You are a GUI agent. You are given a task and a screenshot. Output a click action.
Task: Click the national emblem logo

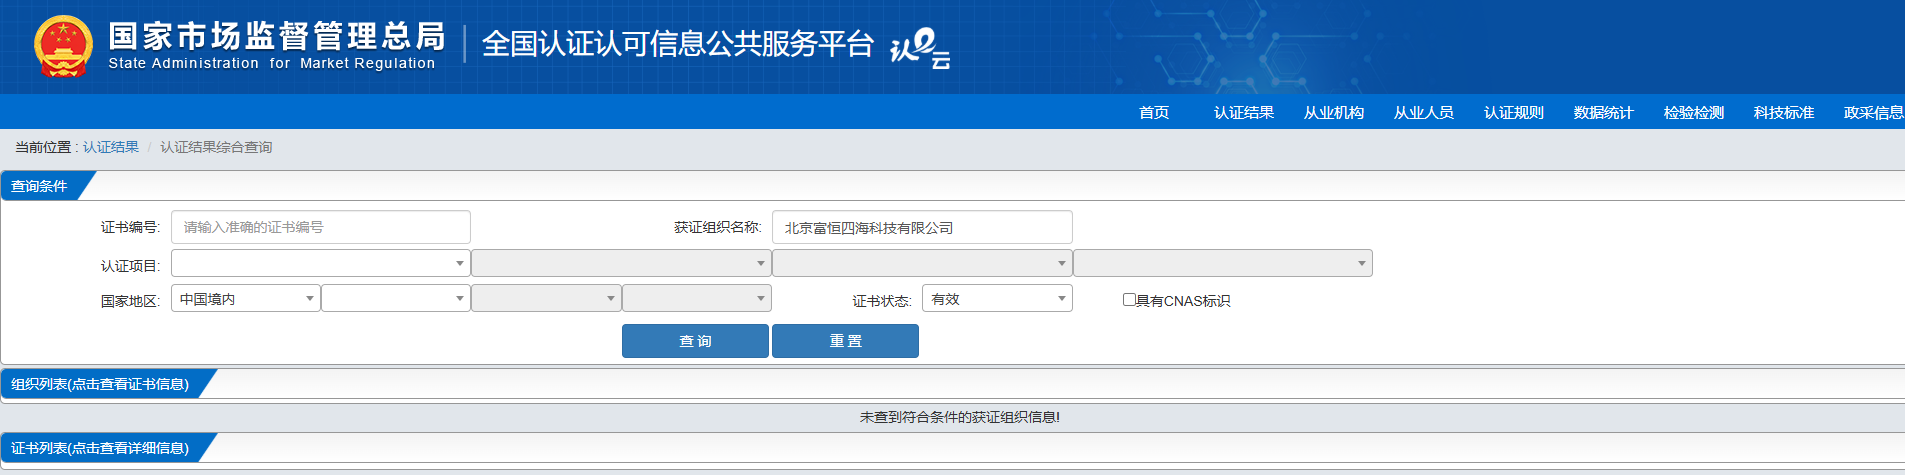click(x=63, y=46)
